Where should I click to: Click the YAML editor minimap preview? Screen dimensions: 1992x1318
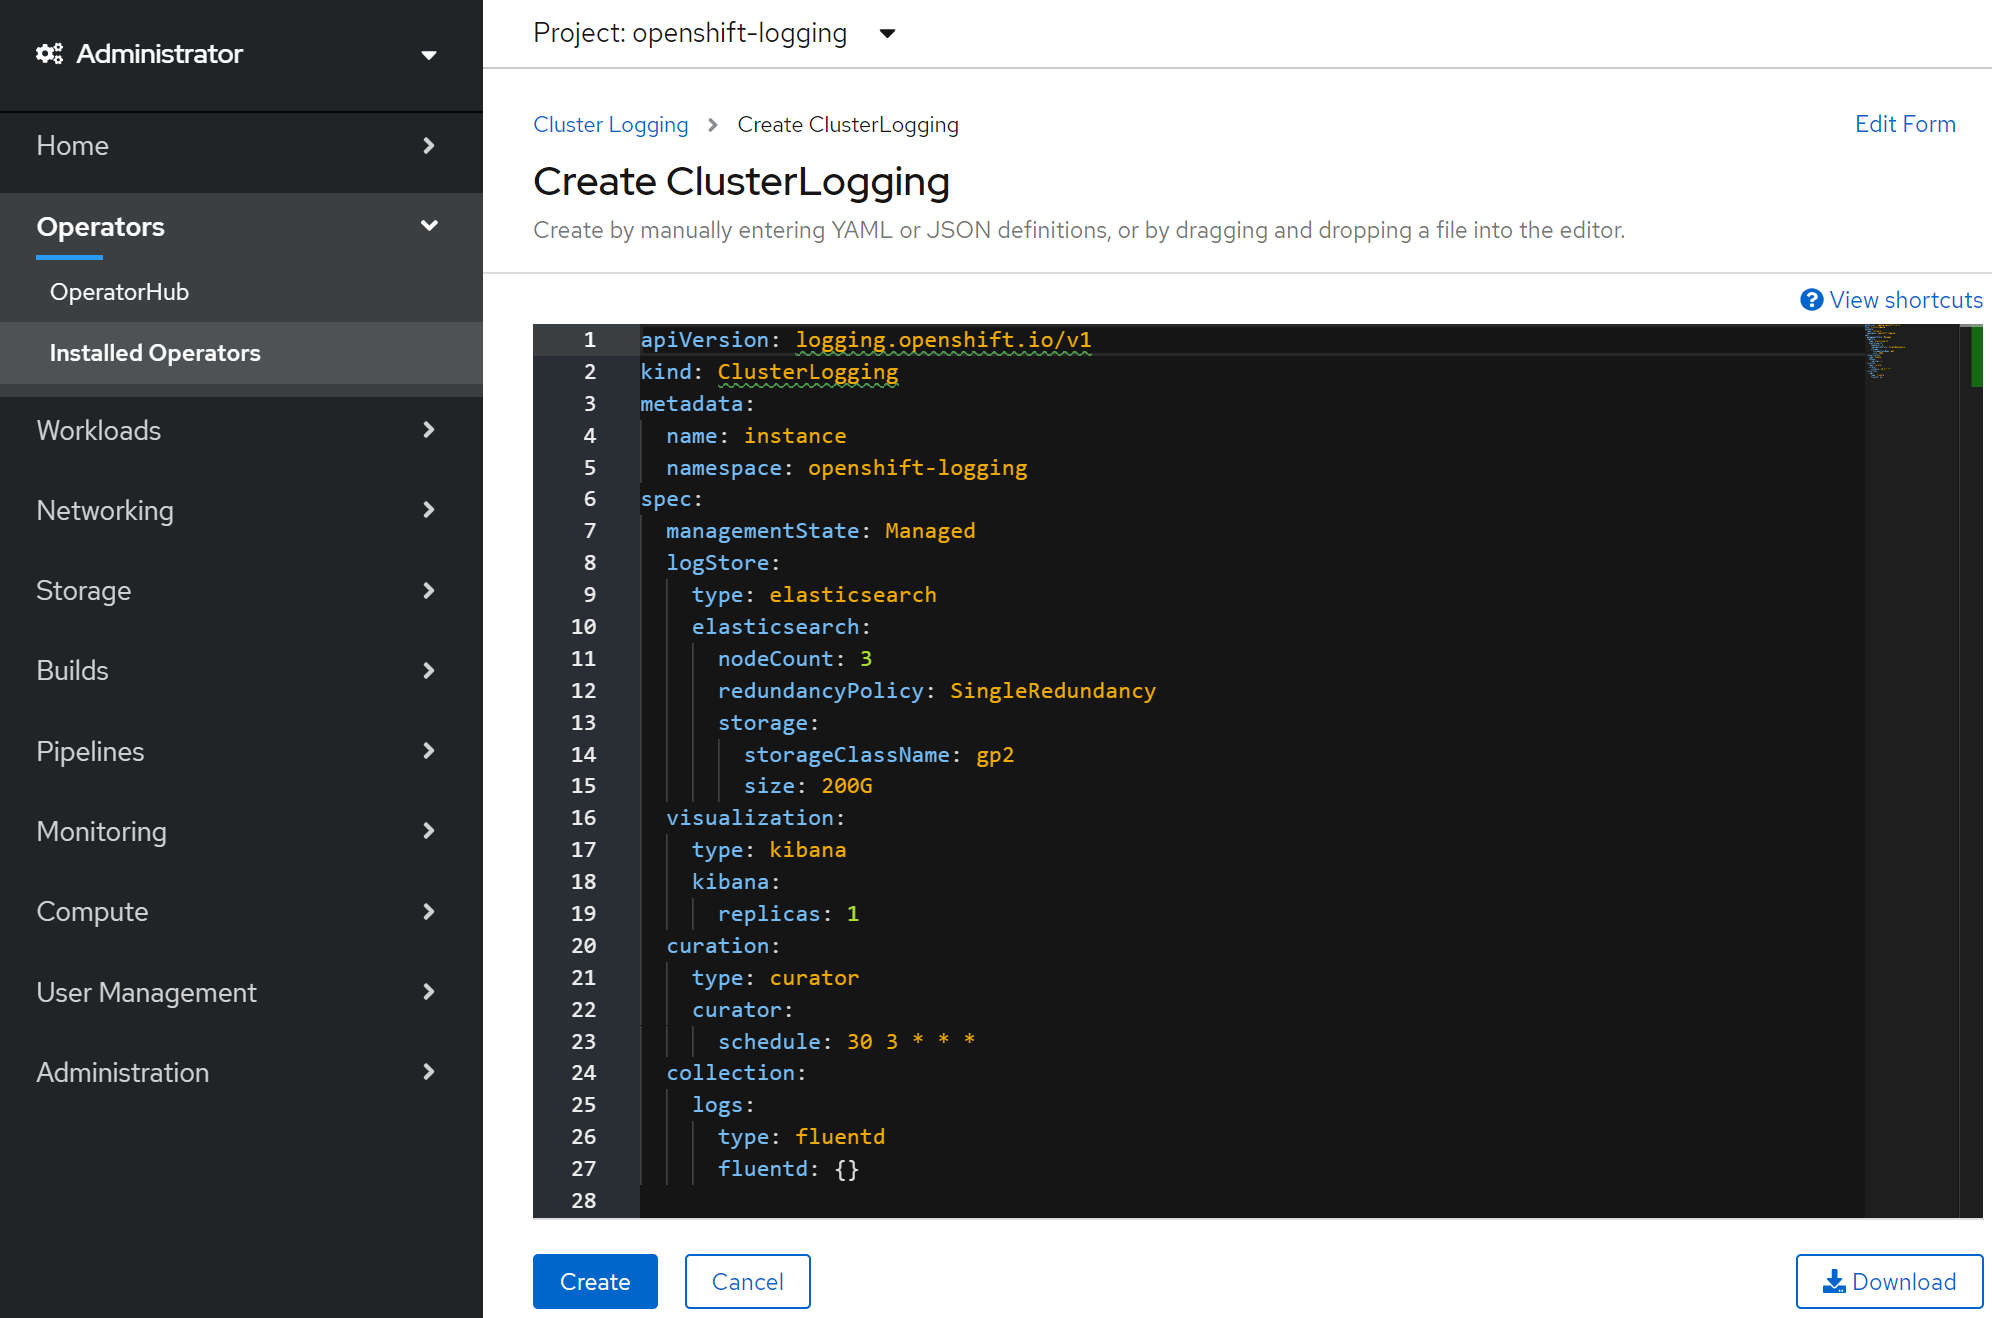(x=1885, y=350)
